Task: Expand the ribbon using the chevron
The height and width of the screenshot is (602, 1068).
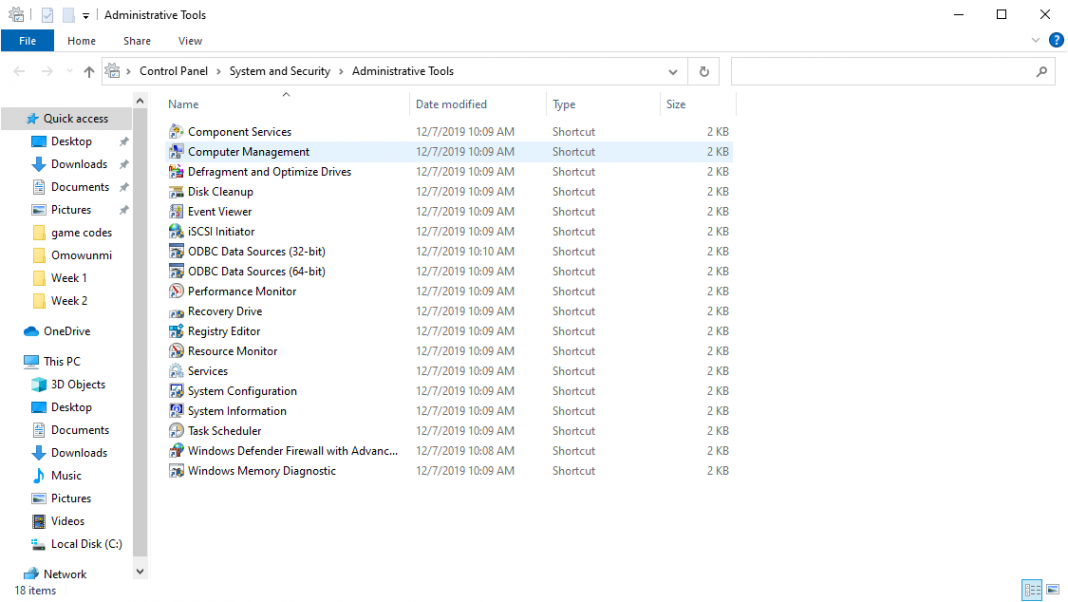Action: pos(1036,41)
